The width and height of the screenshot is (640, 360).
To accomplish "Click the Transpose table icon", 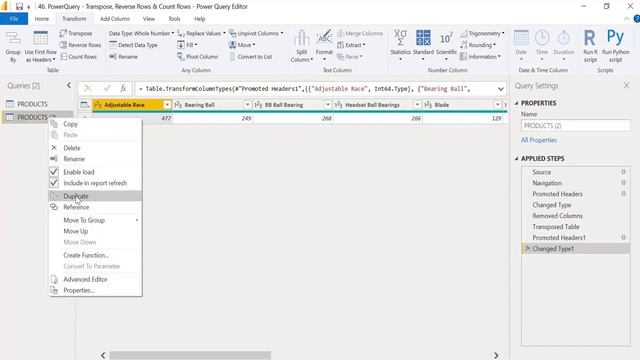I will pyautogui.click(x=63, y=33).
